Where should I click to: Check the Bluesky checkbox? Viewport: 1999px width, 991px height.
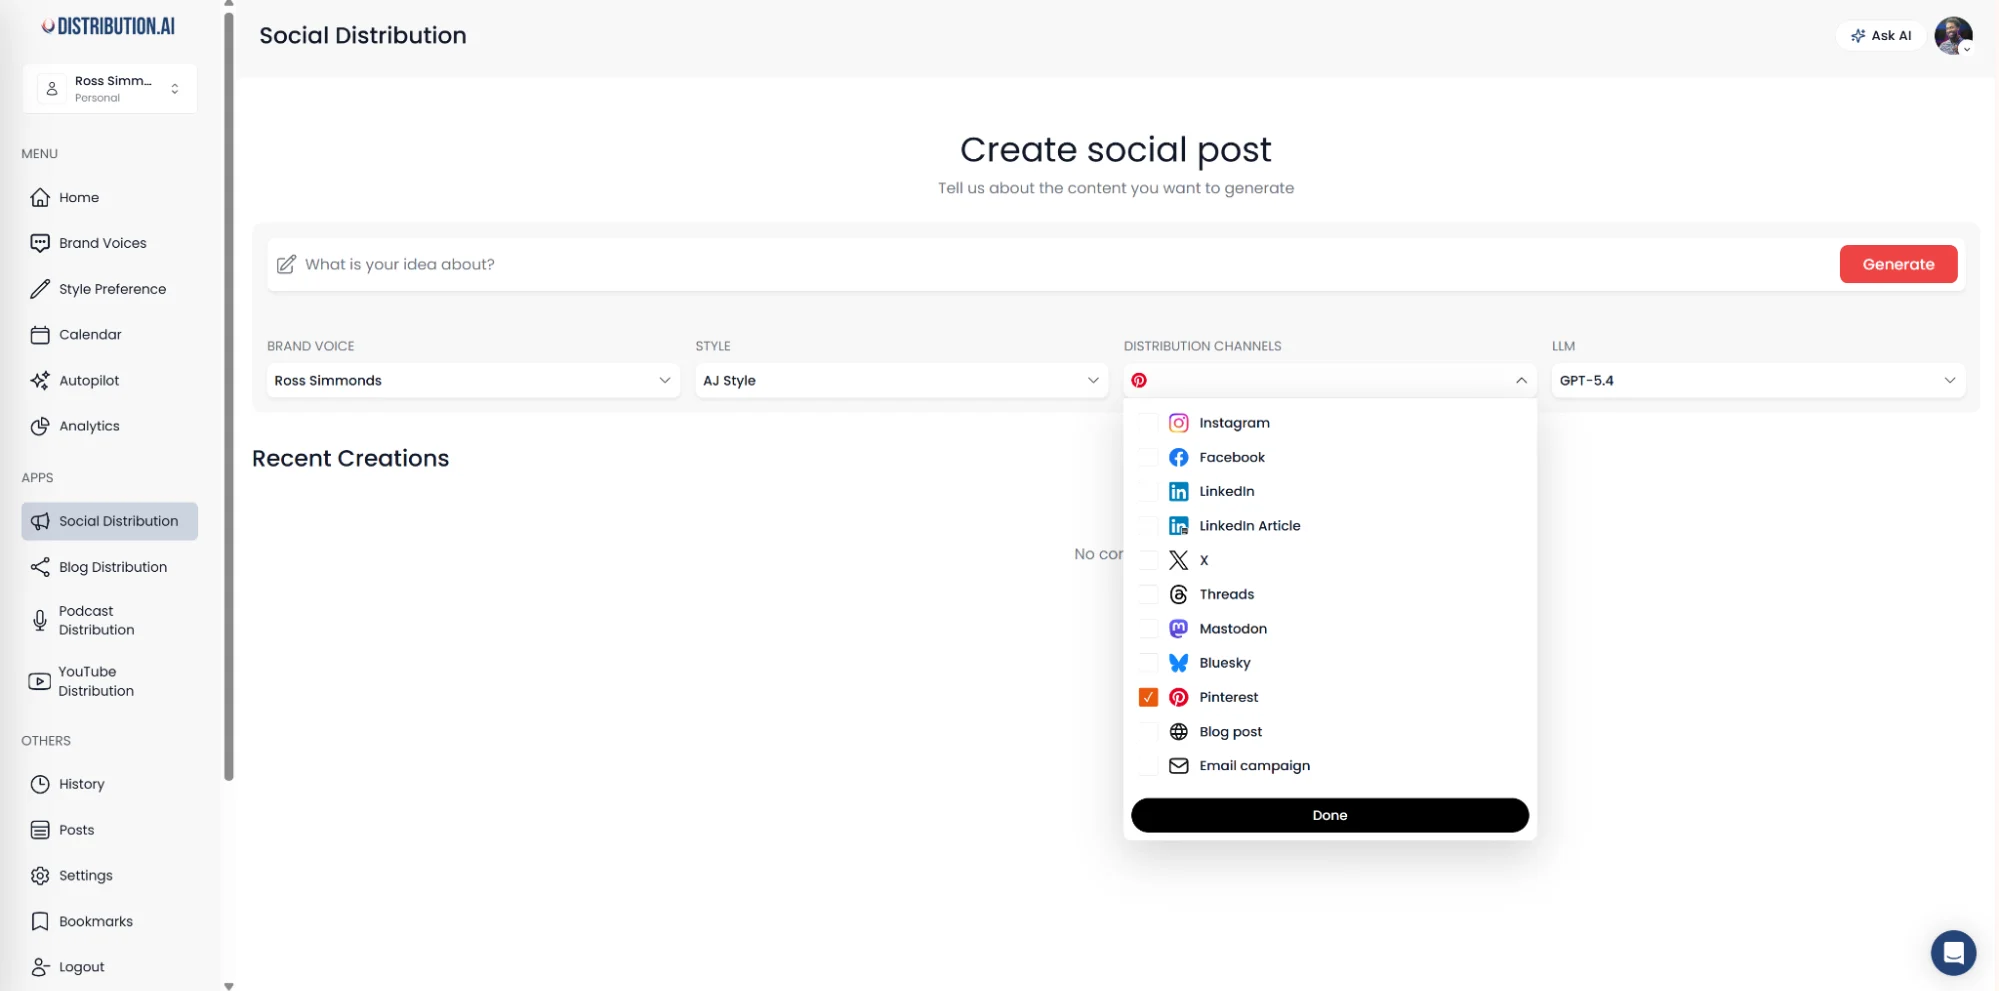(x=1147, y=663)
